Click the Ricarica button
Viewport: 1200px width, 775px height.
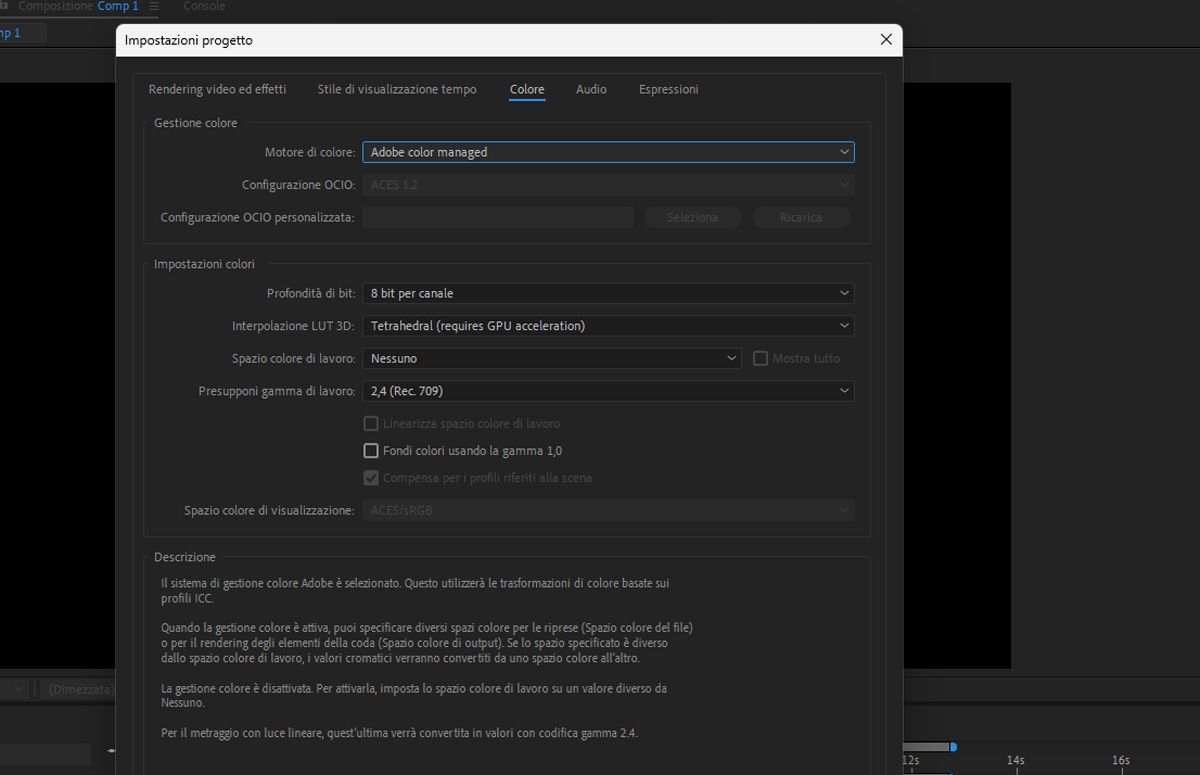(x=801, y=217)
